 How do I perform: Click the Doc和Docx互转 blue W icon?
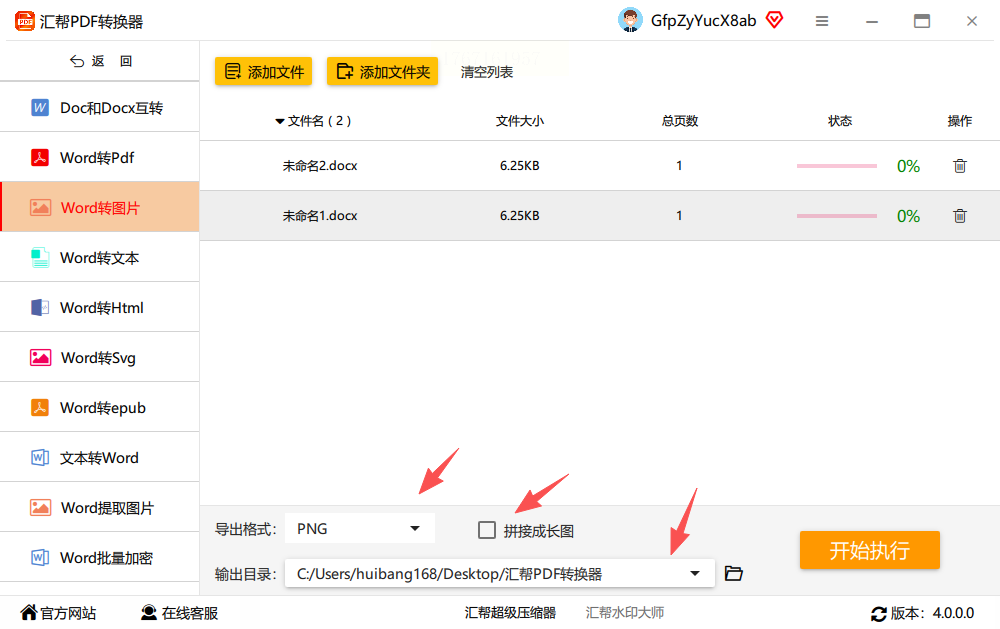pyautogui.click(x=40, y=107)
